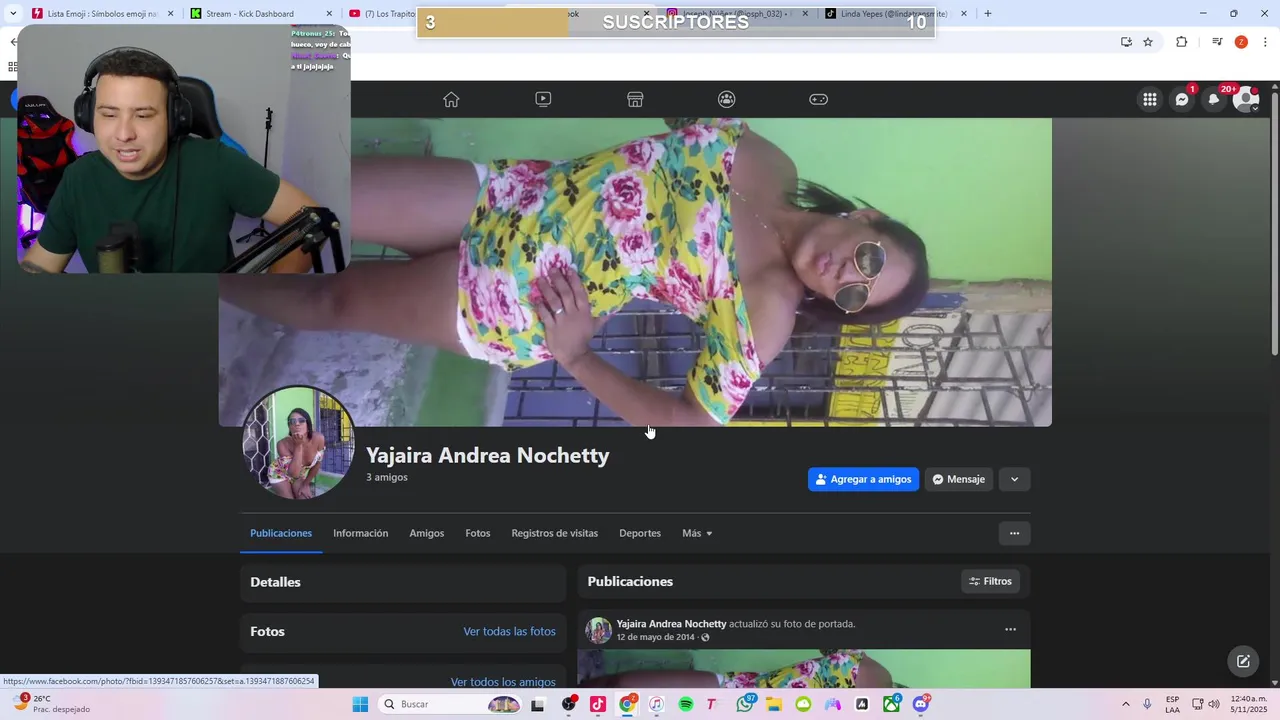Viewport: 1280px width, 720px height.
Task: Open the floral dress cover photo
Action: pyautogui.click(x=635, y=272)
